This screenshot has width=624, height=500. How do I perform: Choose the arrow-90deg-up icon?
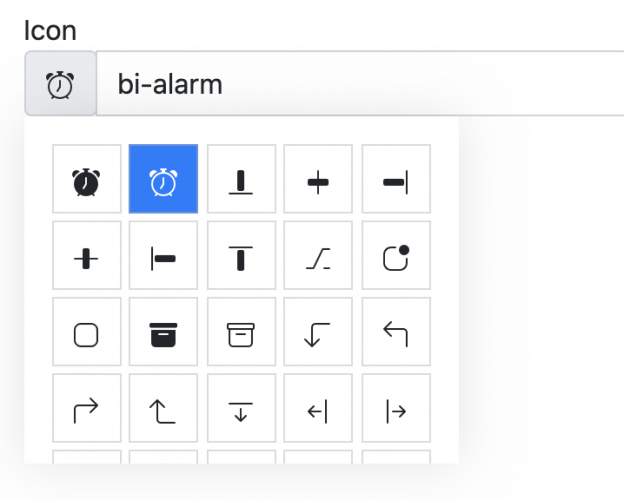tap(163, 408)
